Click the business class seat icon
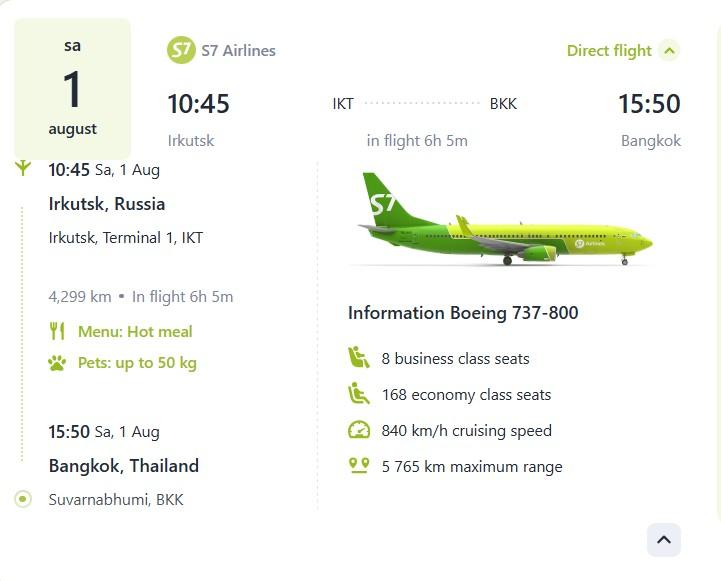 coord(359,358)
